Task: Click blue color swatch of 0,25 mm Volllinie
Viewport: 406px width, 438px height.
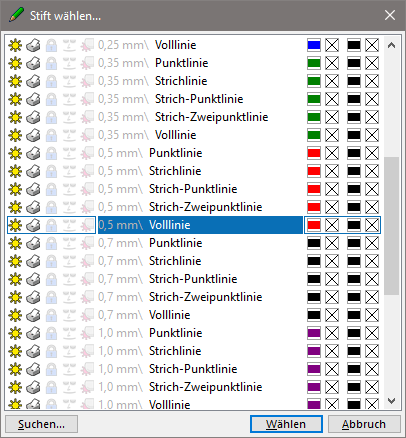Action: pyautogui.click(x=314, y=45)
